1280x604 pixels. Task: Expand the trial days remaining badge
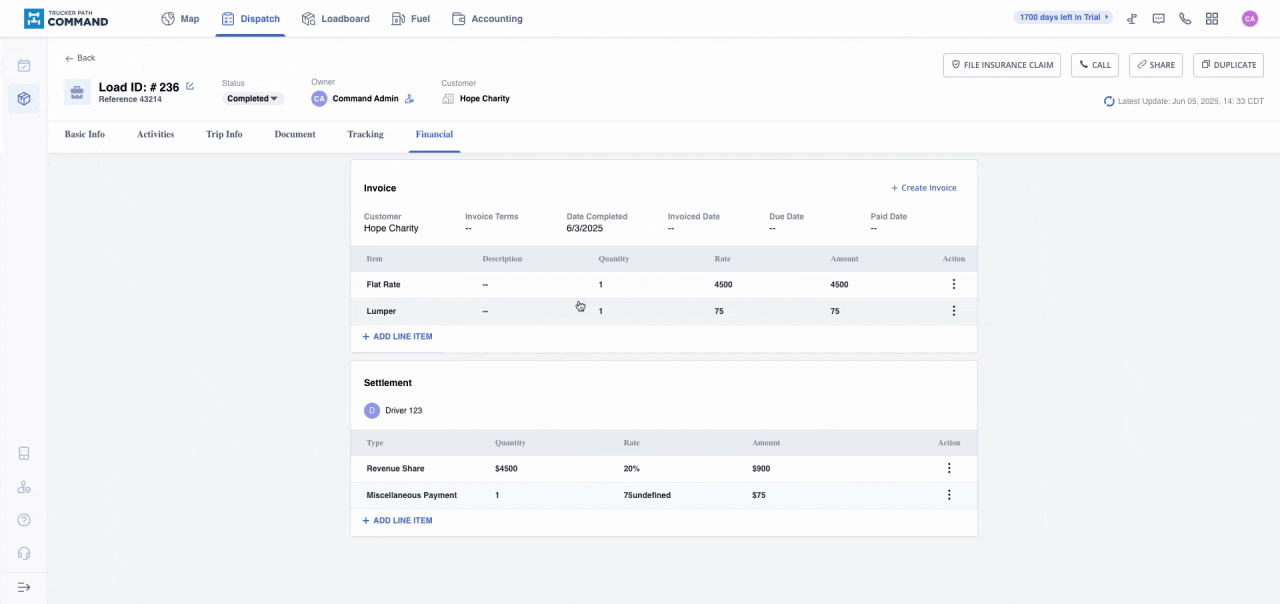[x=1063, y=17]
